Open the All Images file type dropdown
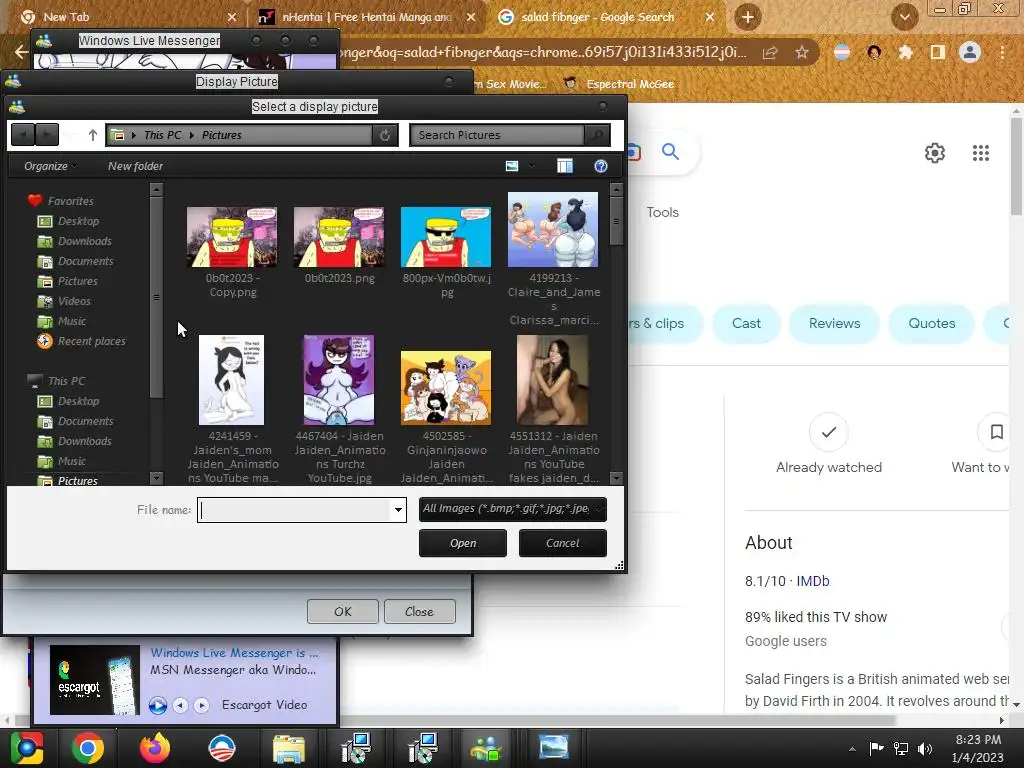1024x768 pixels. coord(513,509)
